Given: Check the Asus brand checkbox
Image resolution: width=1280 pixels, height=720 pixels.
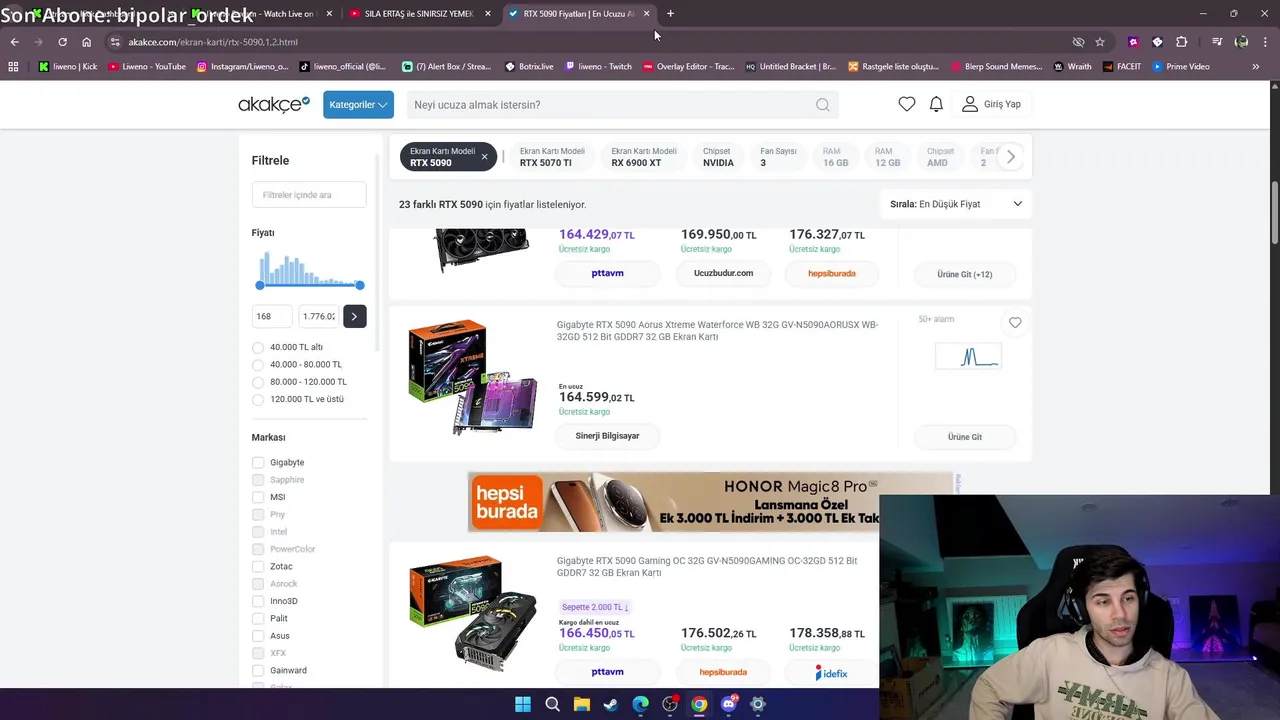Looking at the screenshot, I should tap(258, 636).
